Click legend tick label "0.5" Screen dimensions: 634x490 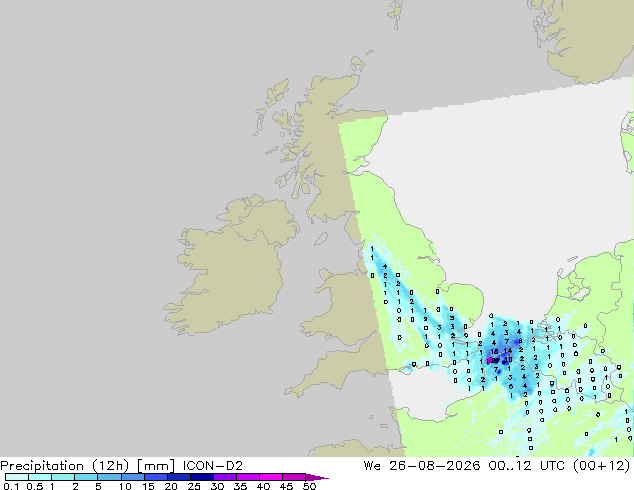[x=34, y=486]
